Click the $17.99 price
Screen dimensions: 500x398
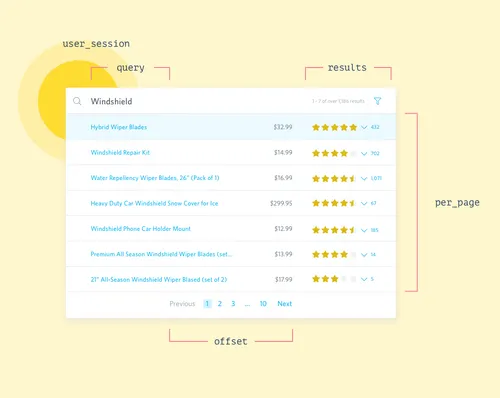(284, 279)
